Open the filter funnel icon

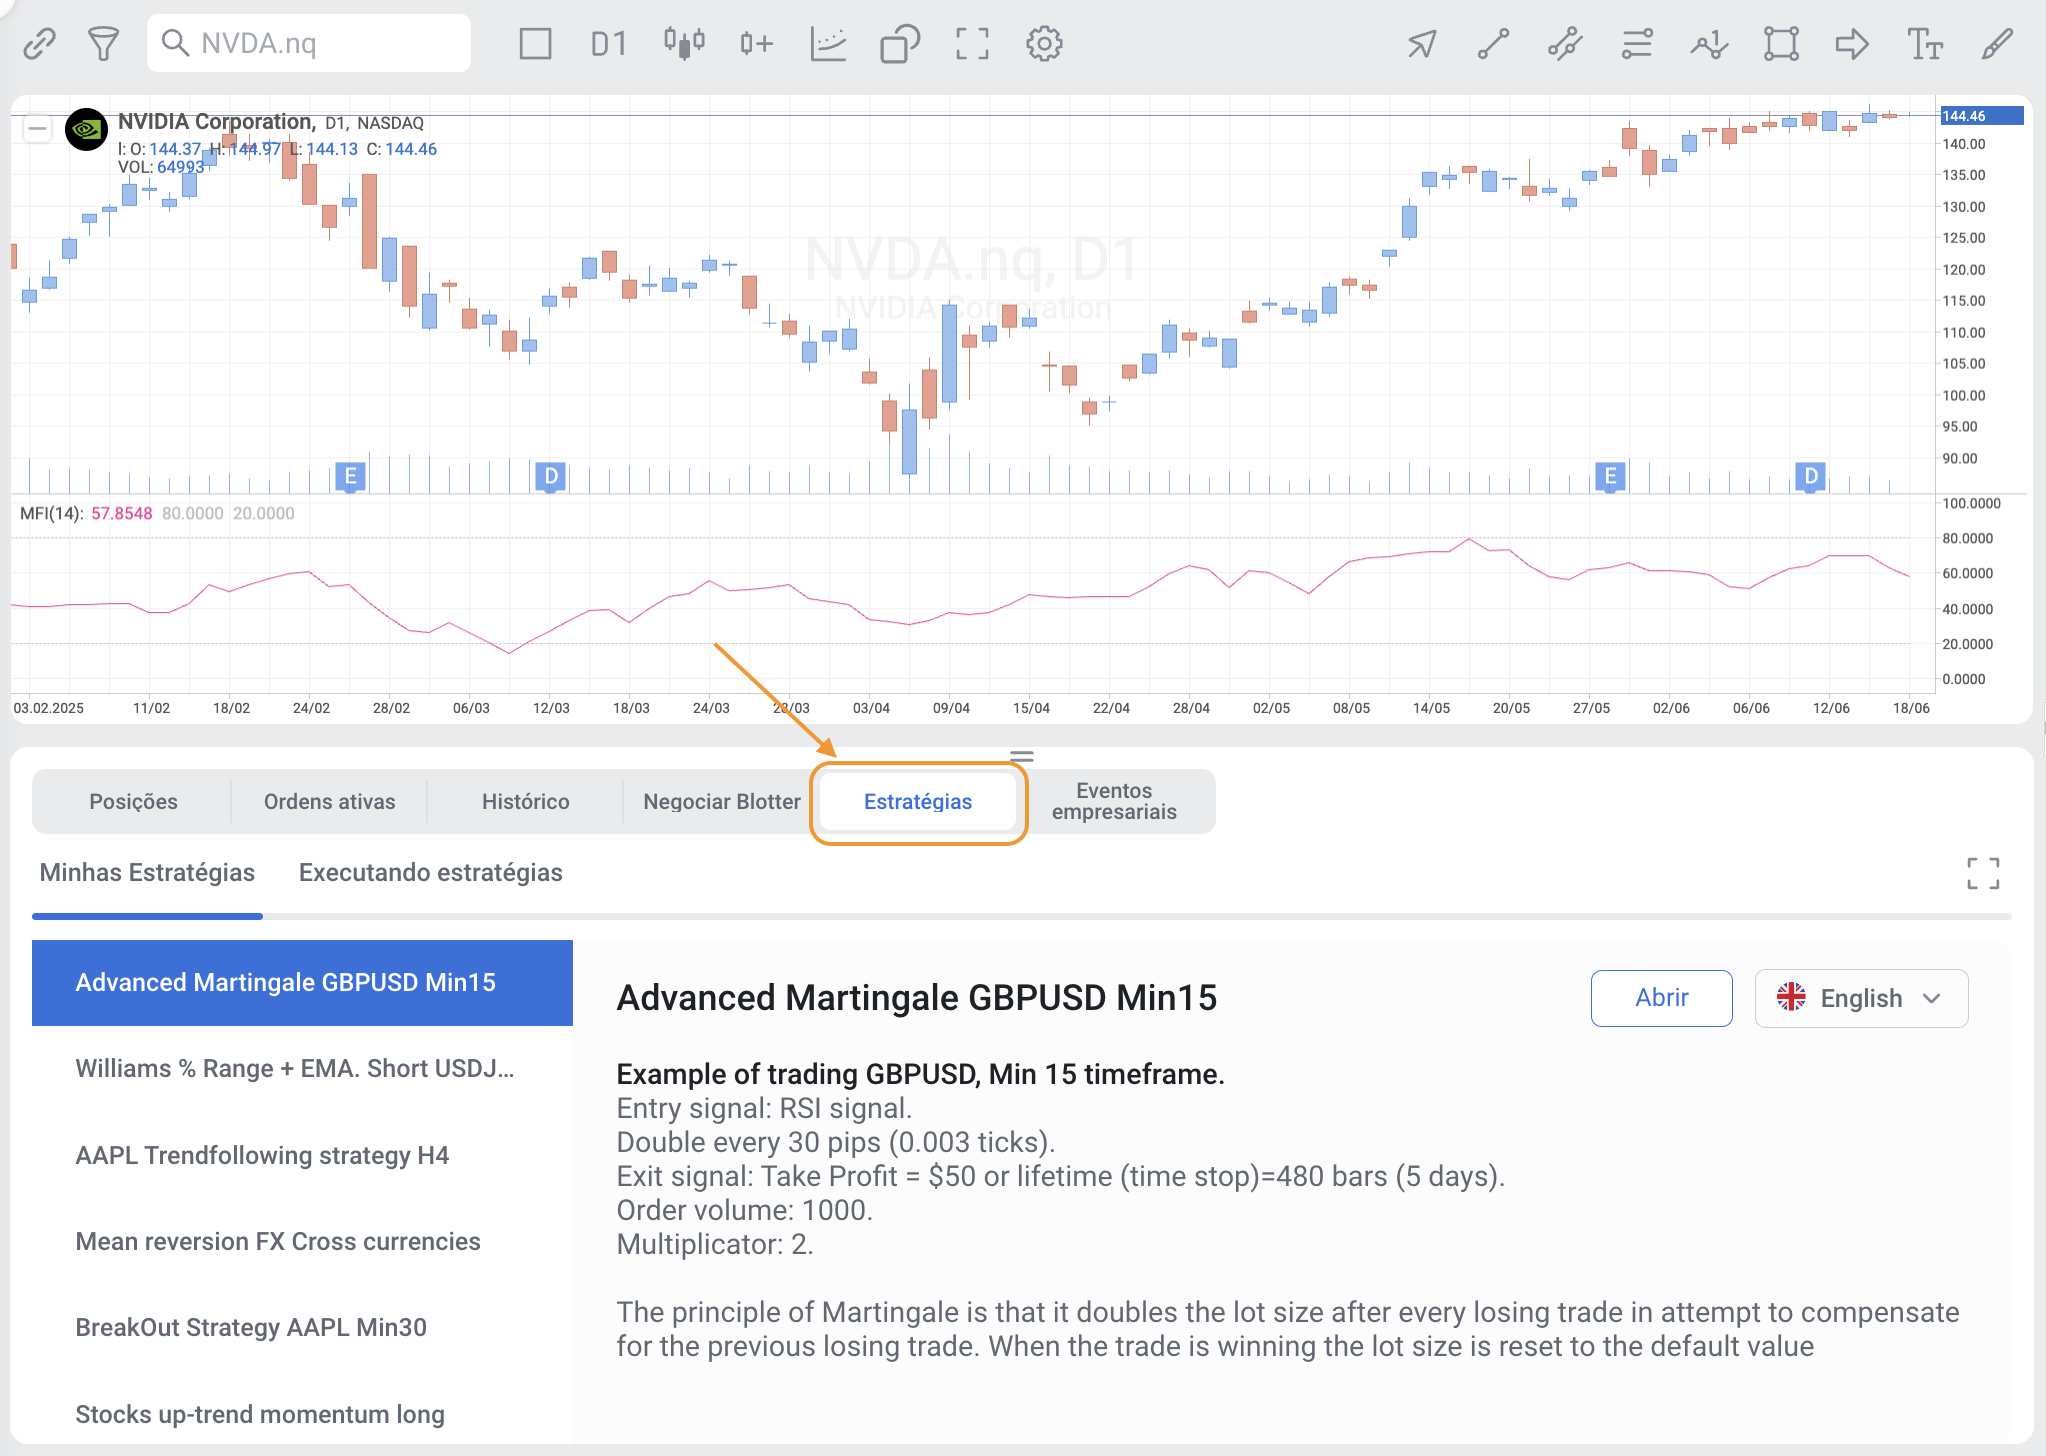point(103,44)
